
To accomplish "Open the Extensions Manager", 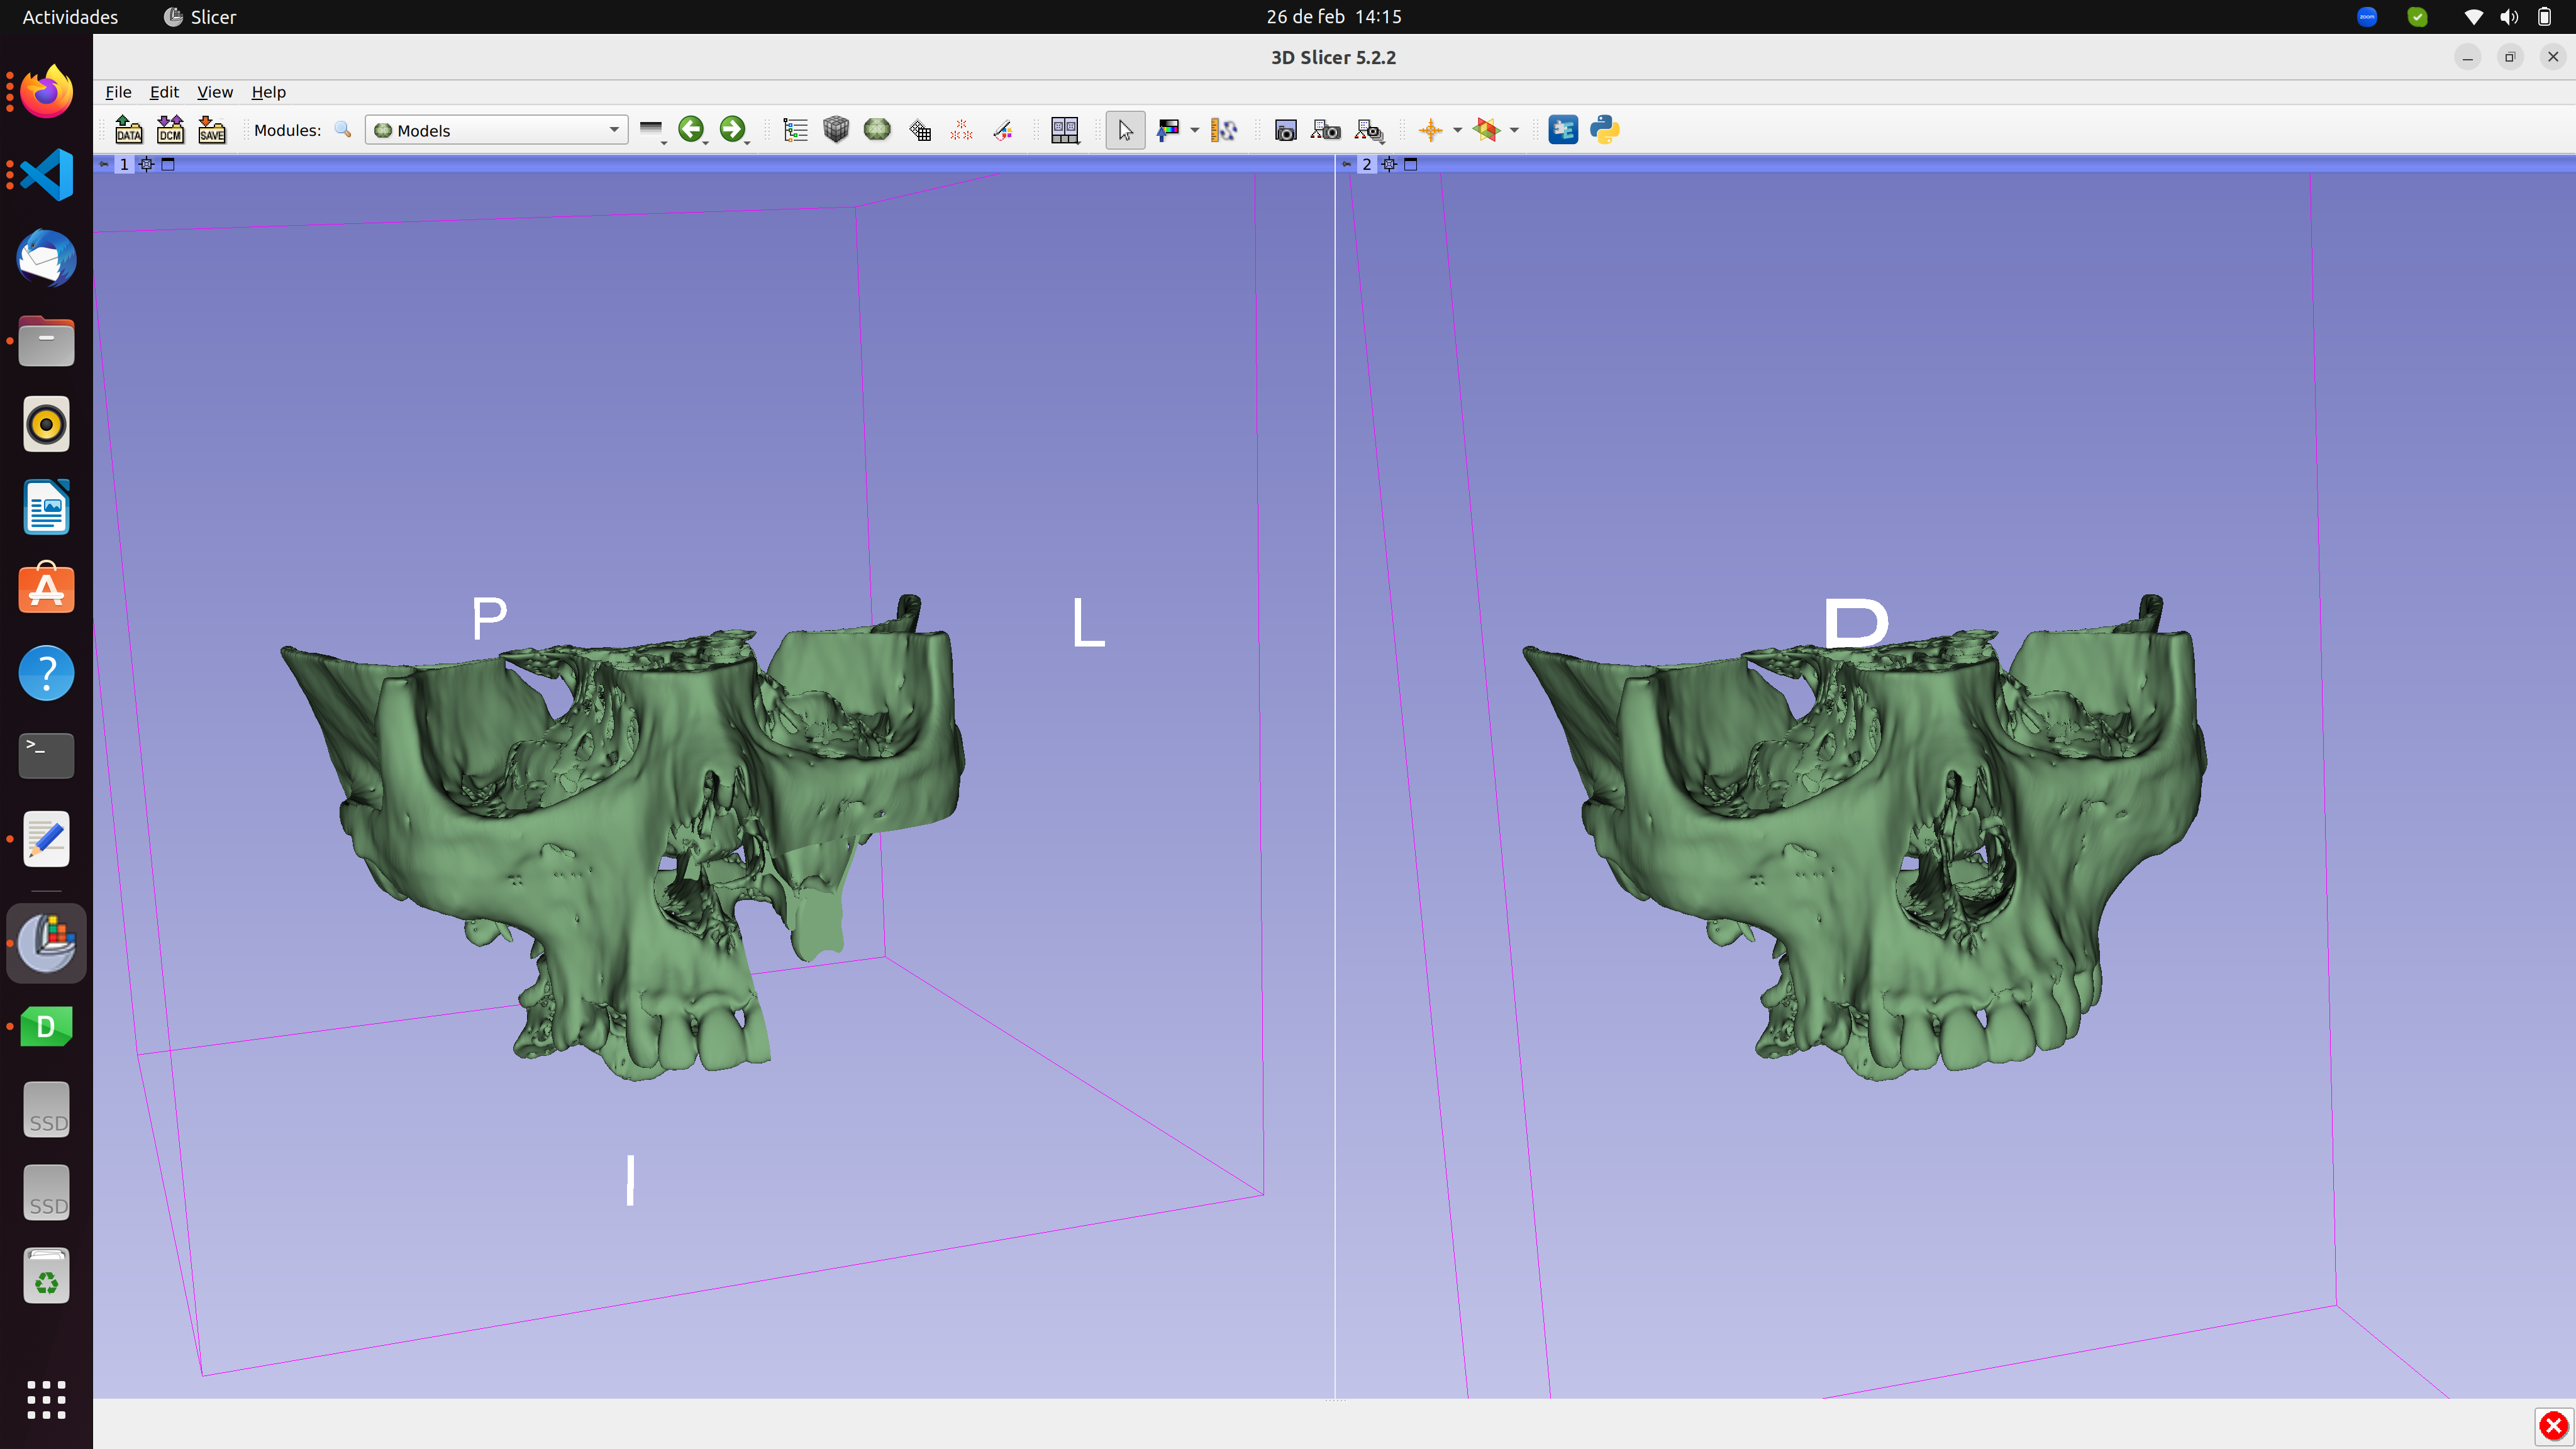I will (1563, 129).
